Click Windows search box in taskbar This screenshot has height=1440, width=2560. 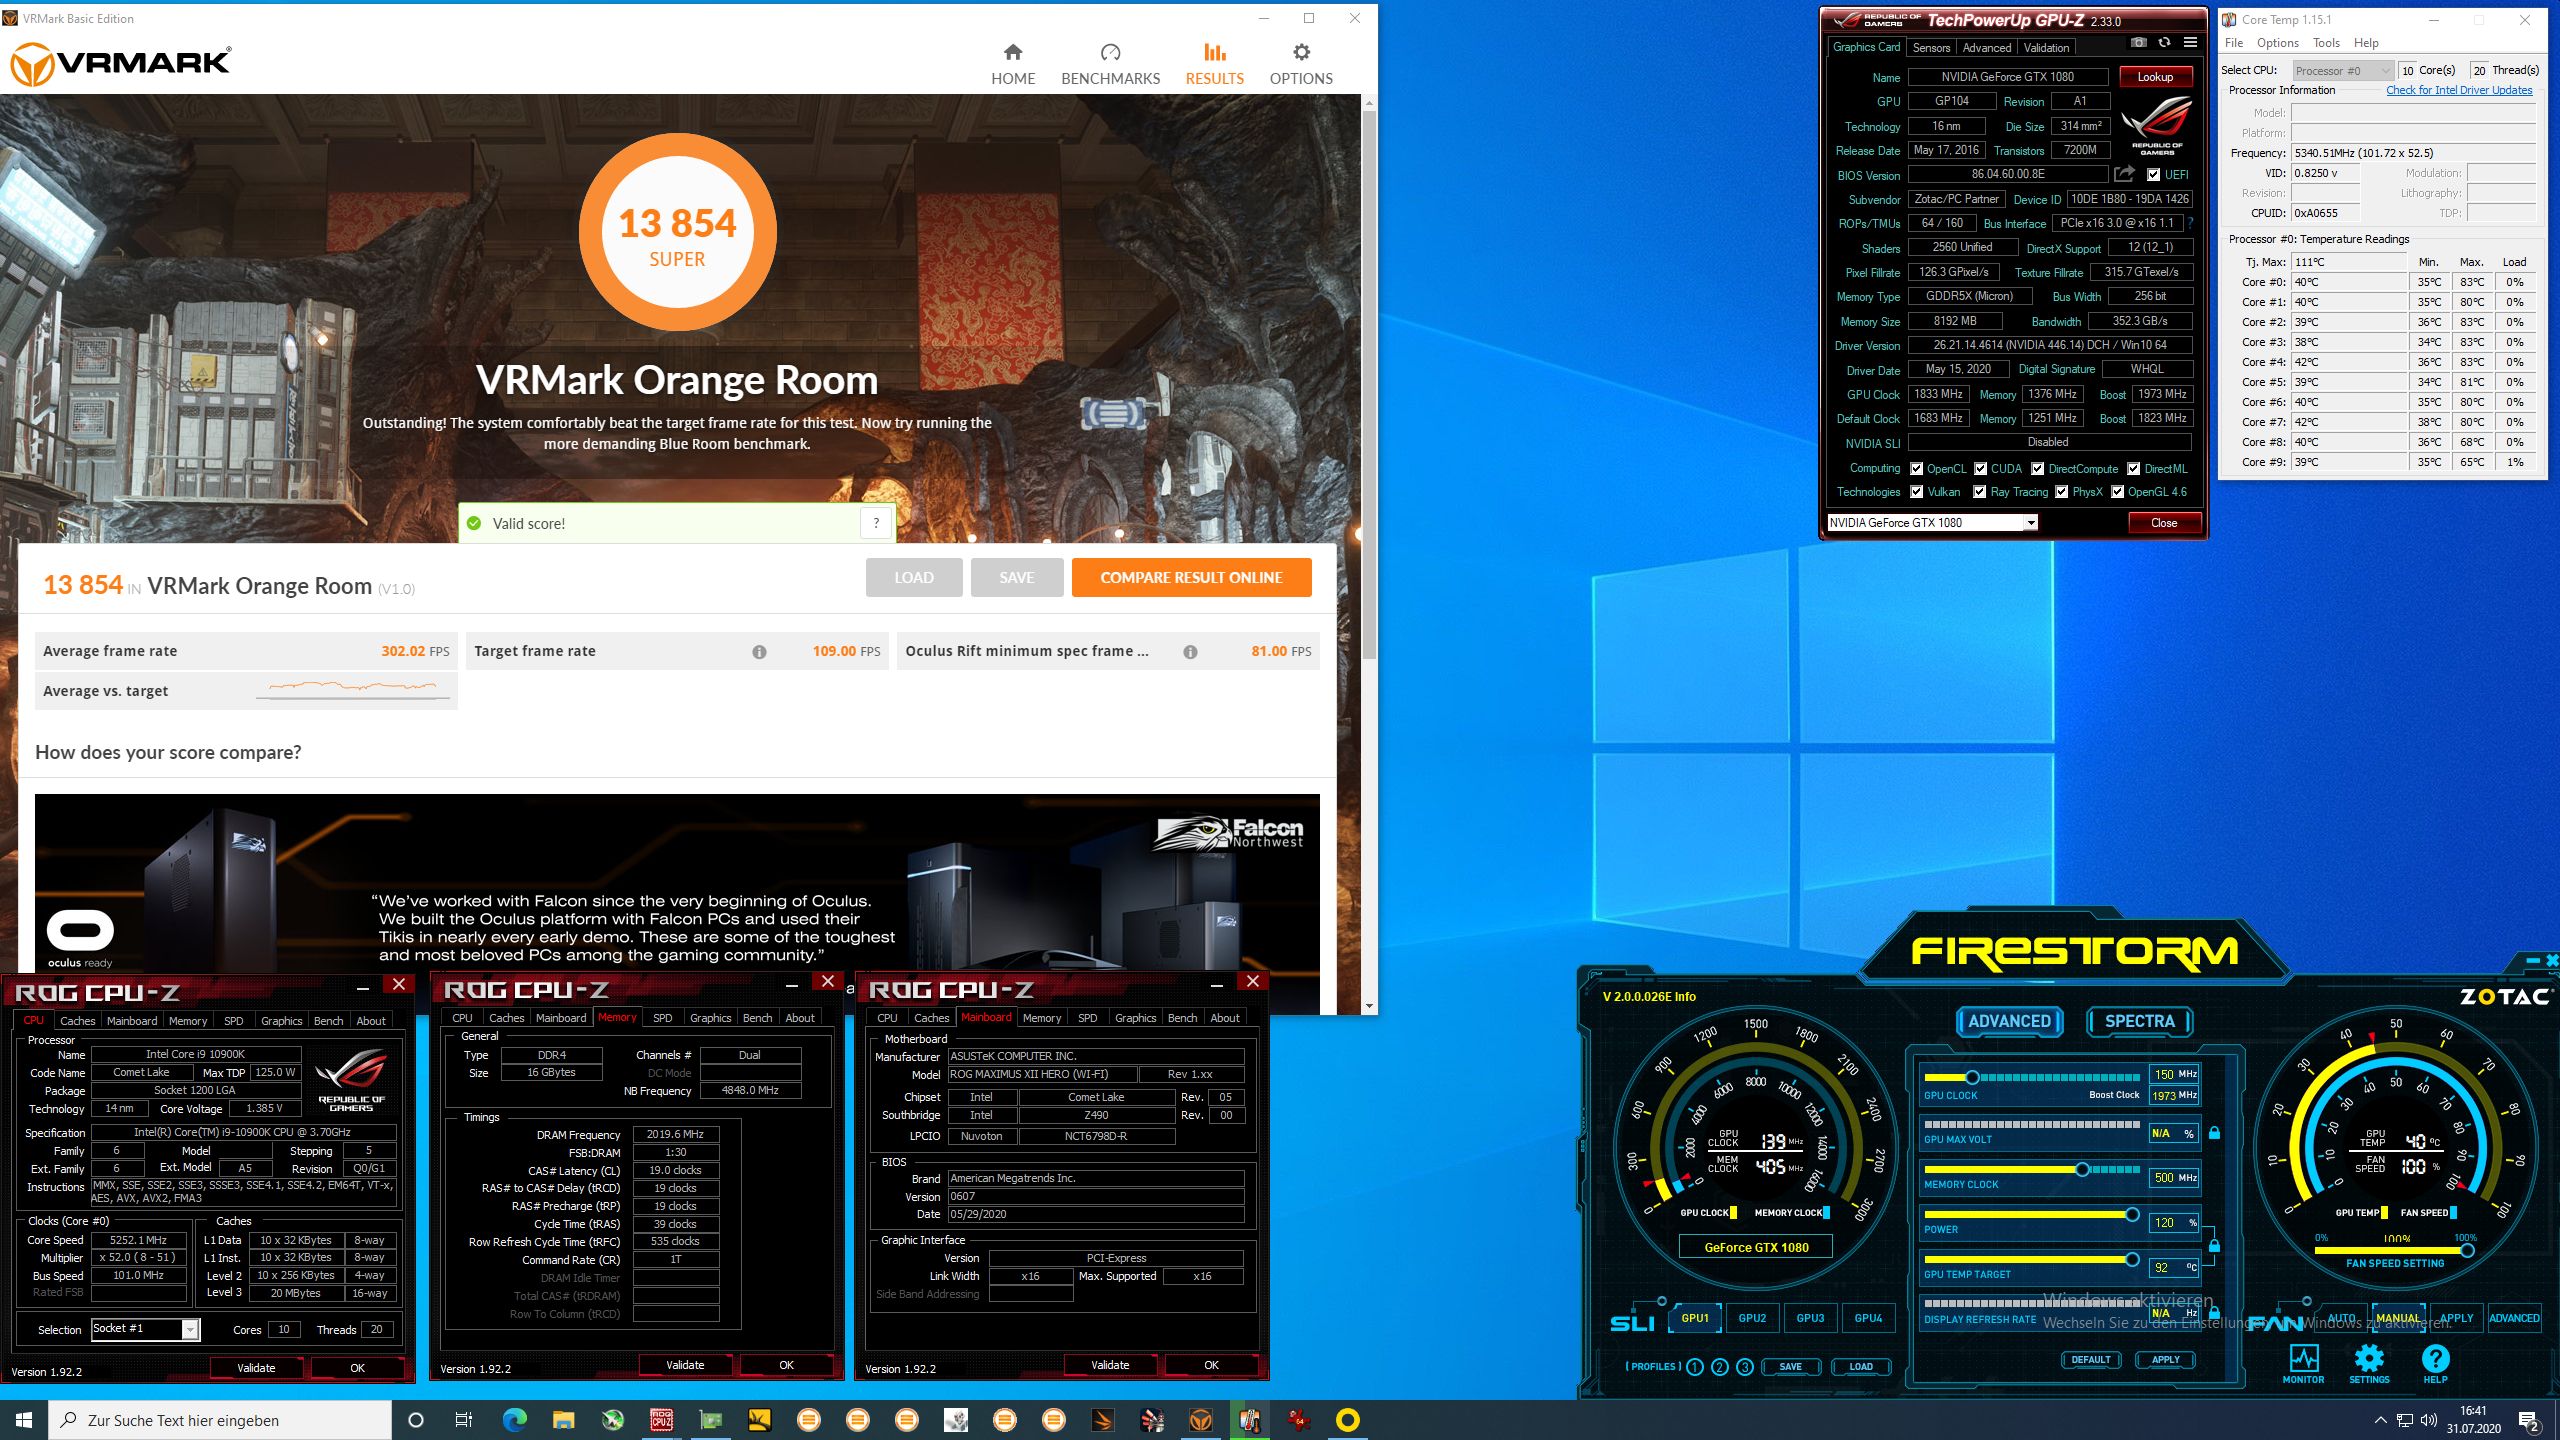pyautogui.click(x=220, y=1420)
